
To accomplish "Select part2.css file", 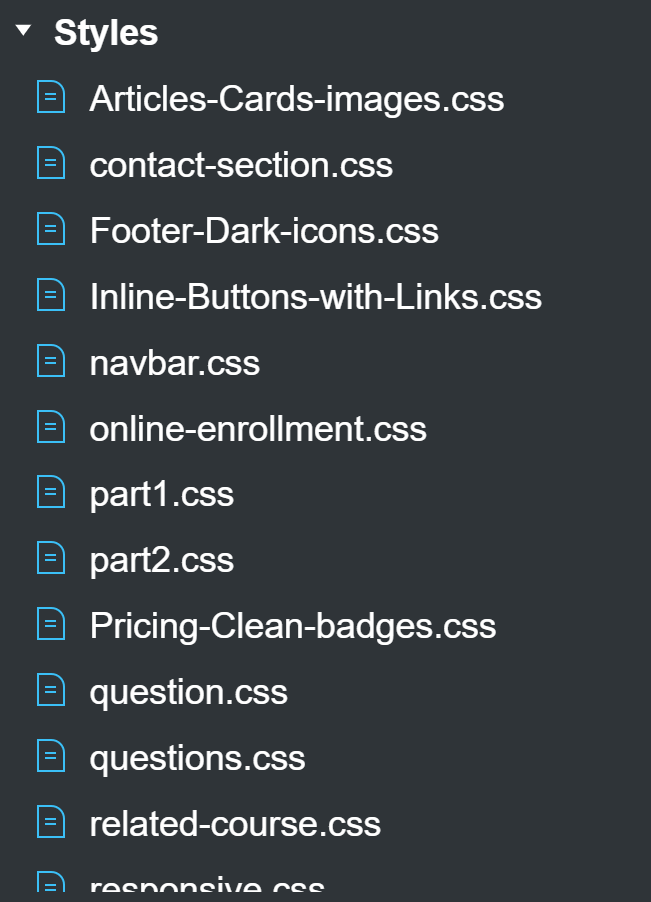I will coord(162,561).
